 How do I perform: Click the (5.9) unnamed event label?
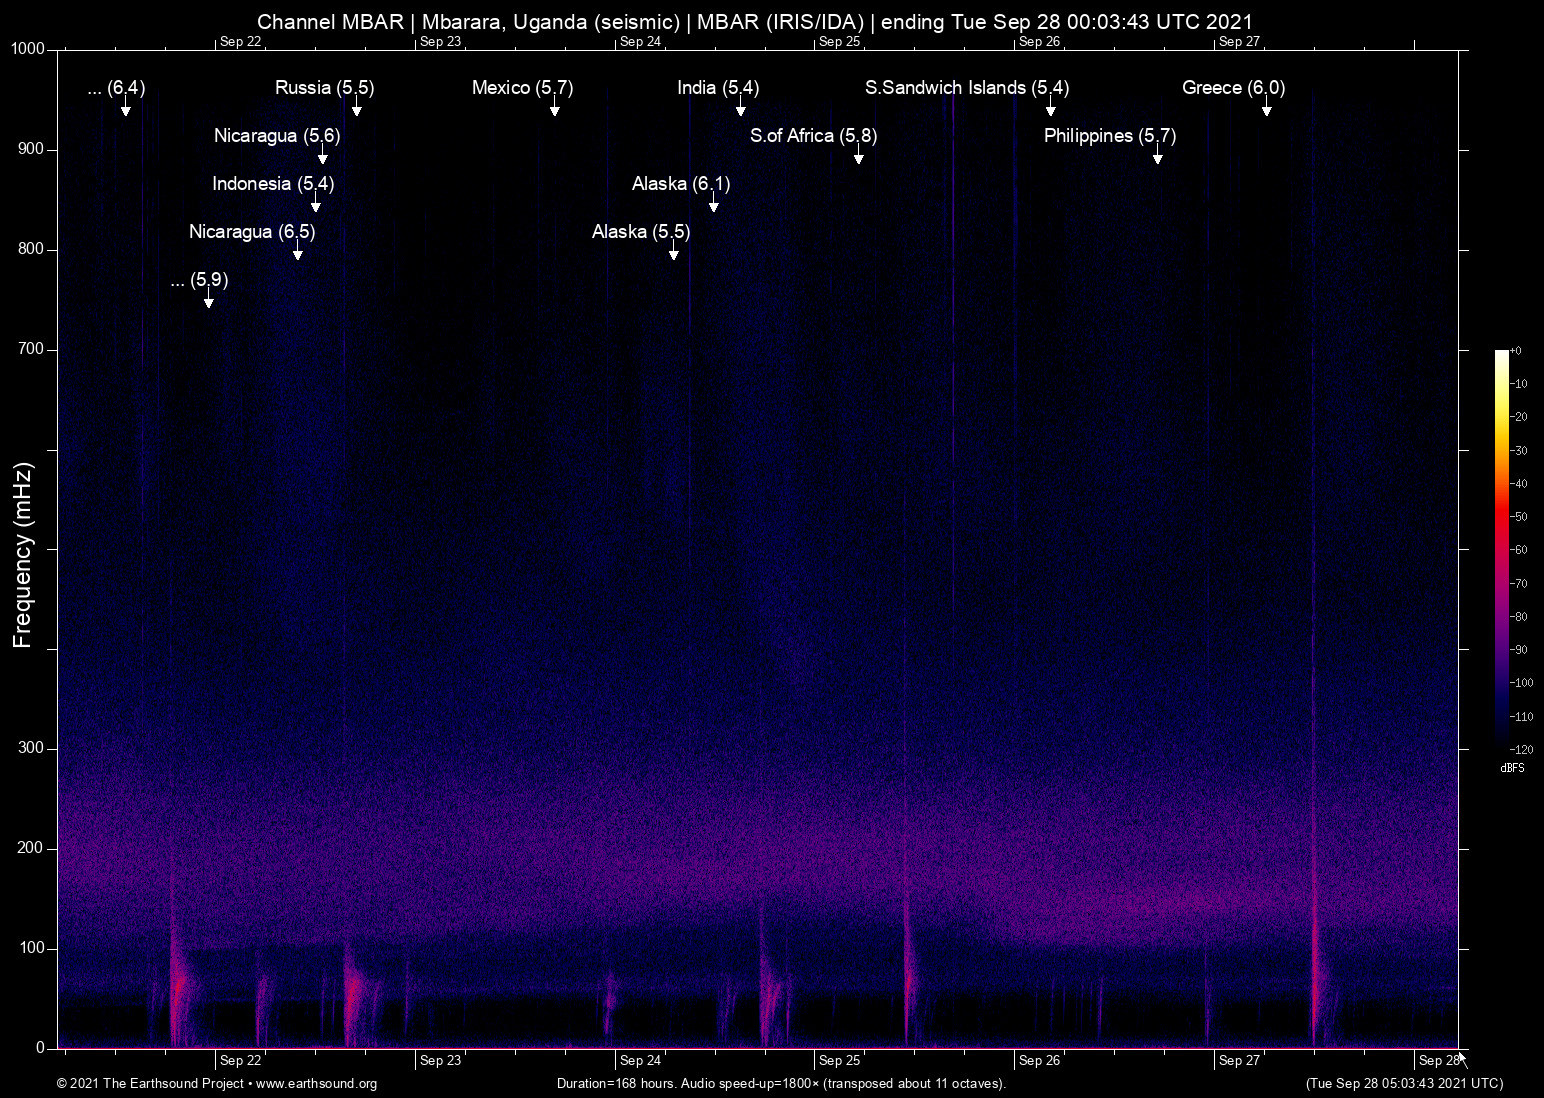(198, 281)
